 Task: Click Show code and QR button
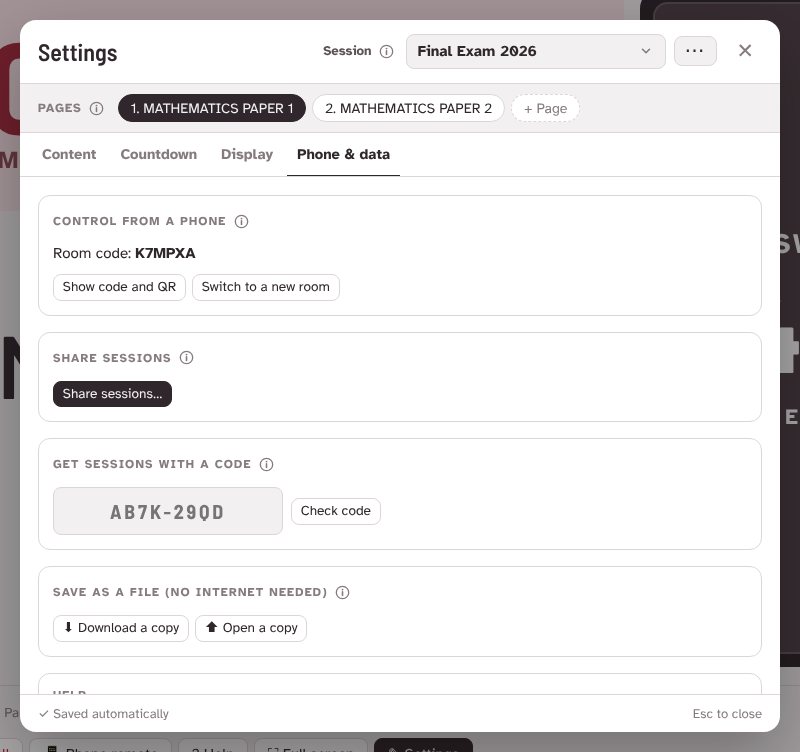click(x=119, y=287)
